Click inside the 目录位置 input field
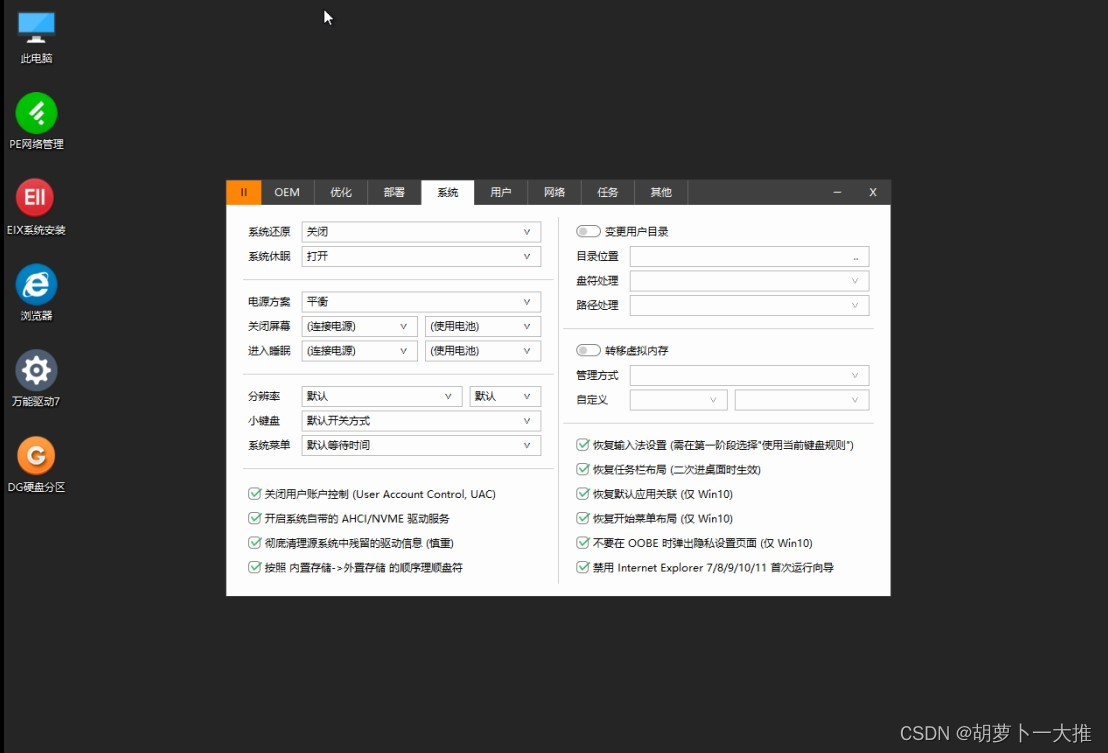 coord(740,256)
